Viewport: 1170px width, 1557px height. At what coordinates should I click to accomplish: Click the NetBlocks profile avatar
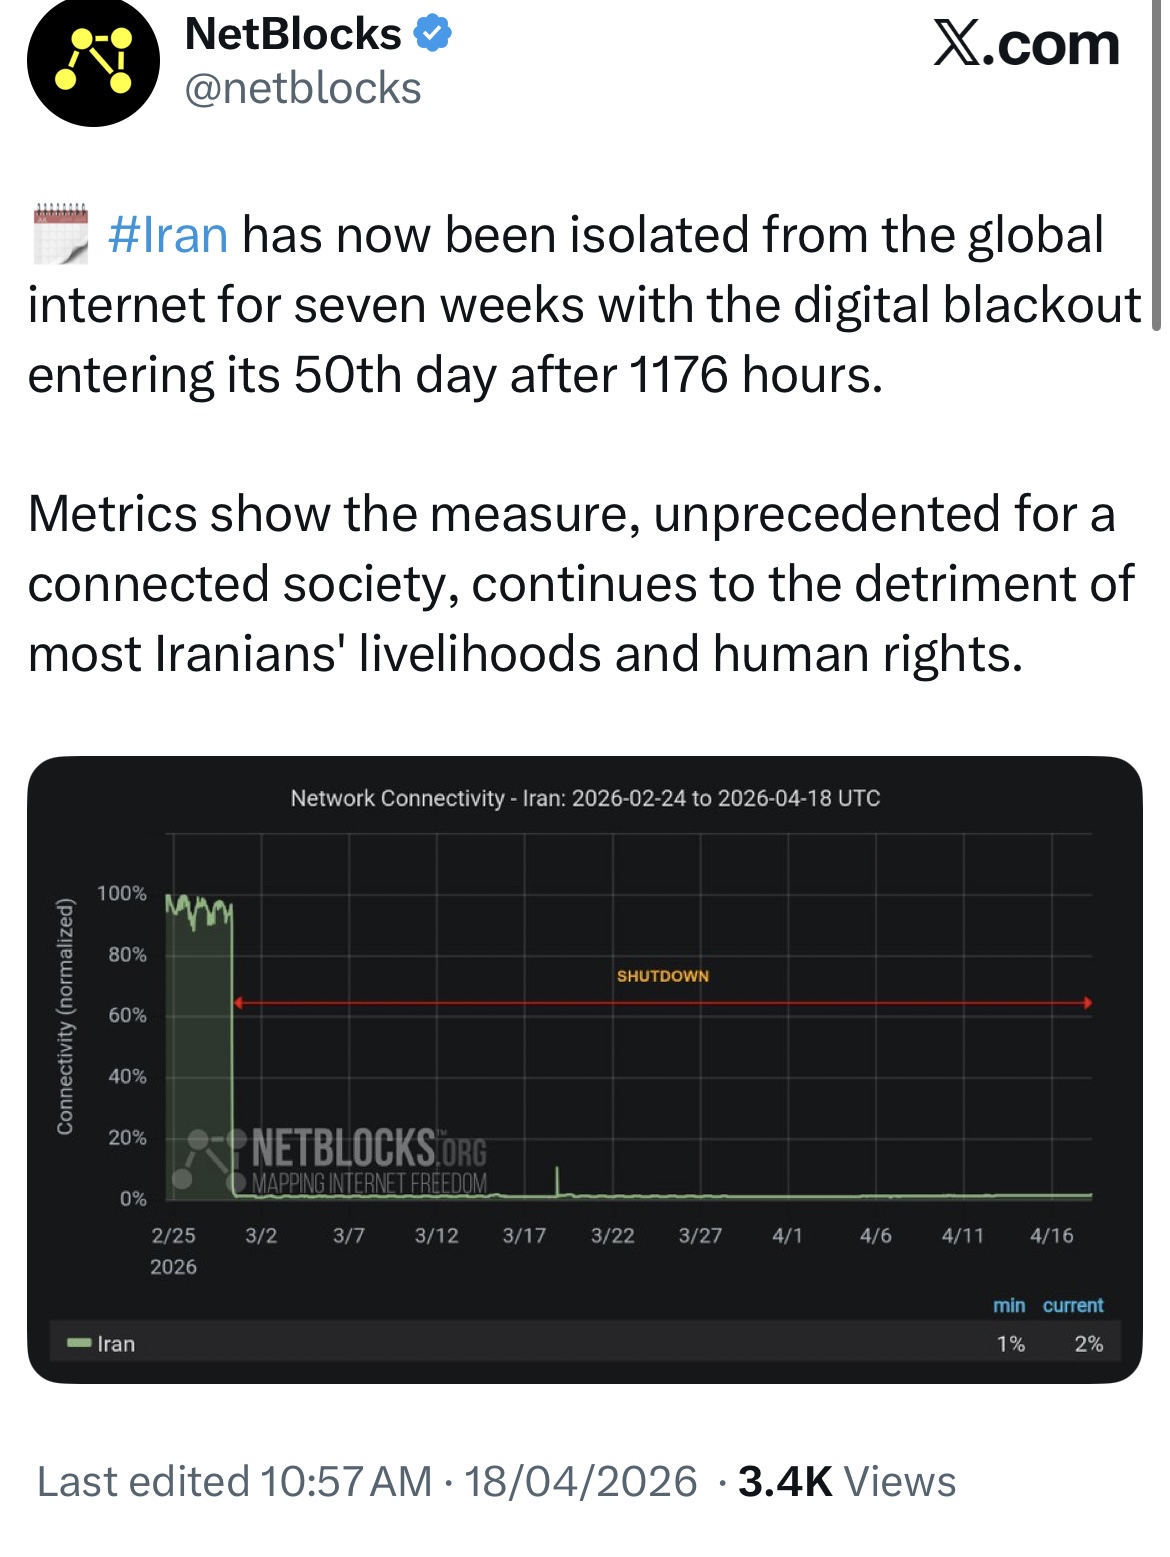[93, 61]
